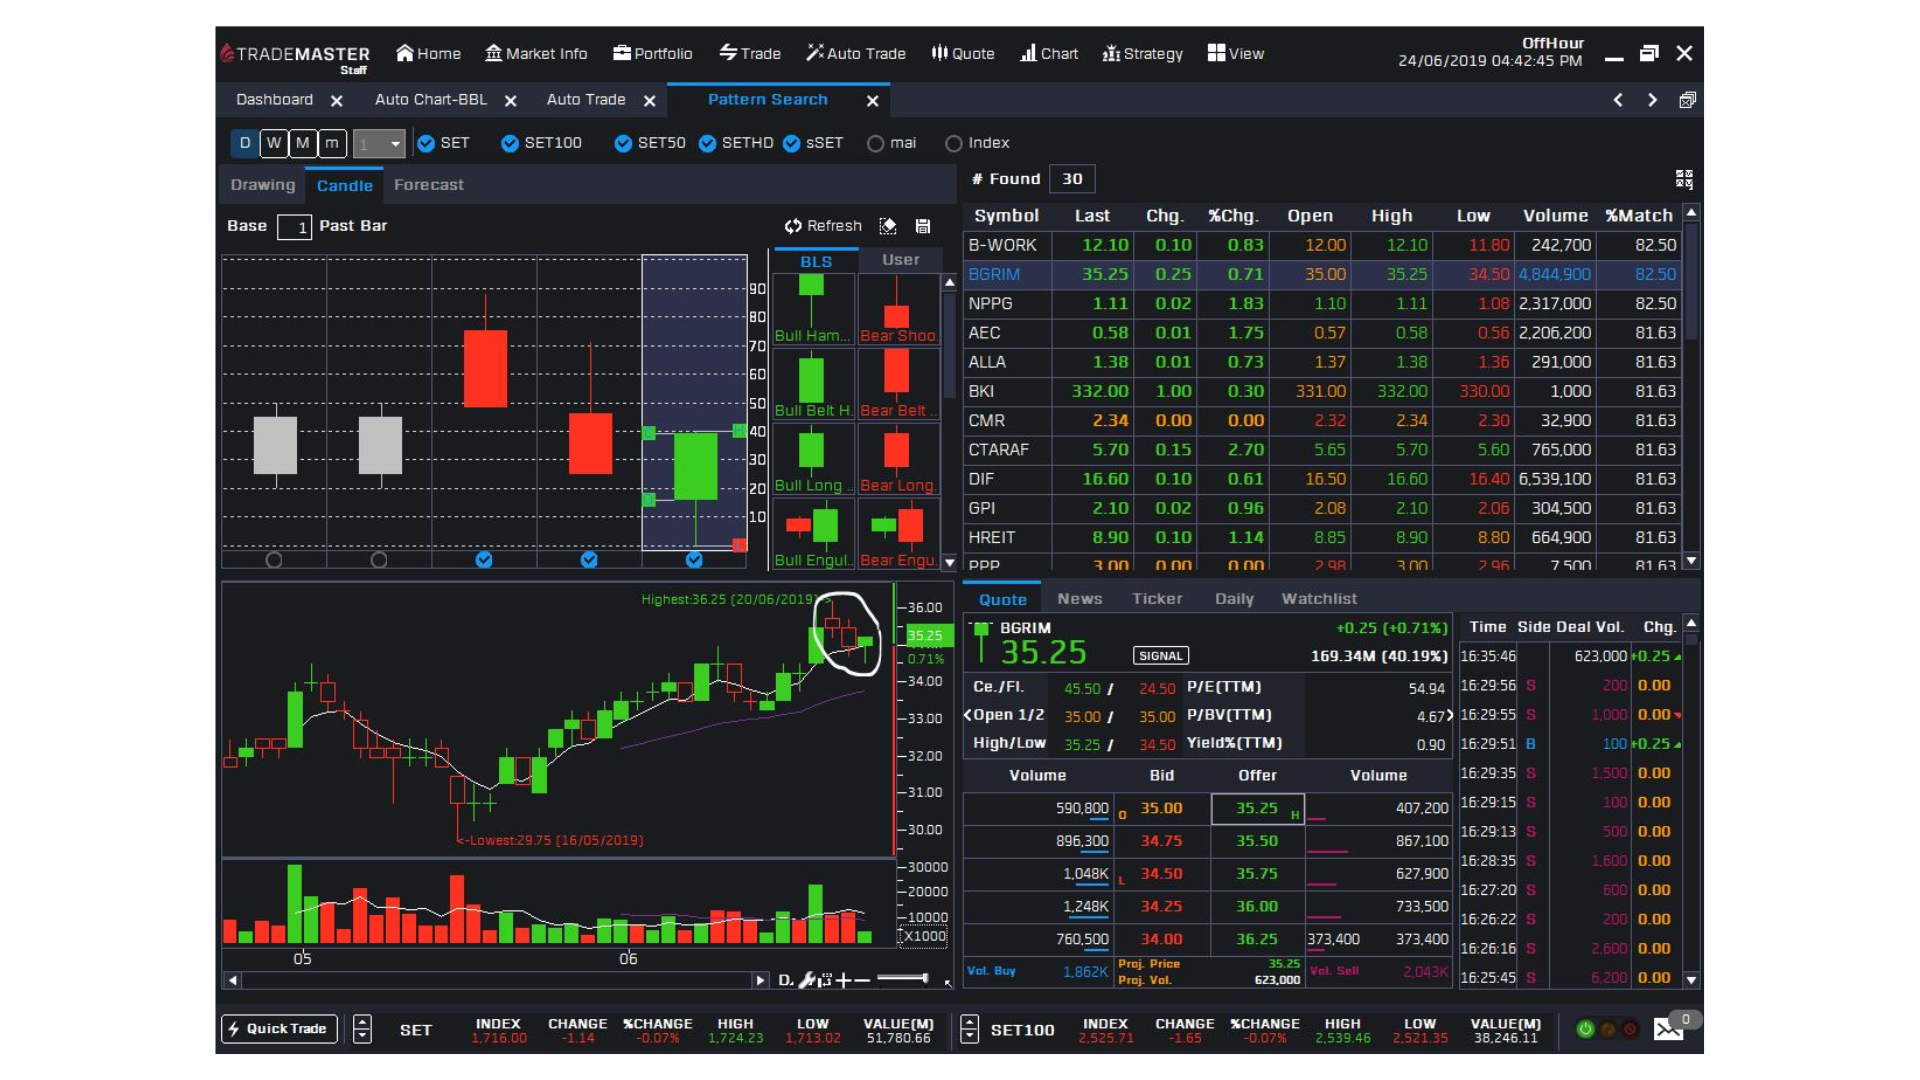
Task: Open the Watchlist tab
Action: tap(1319, 599)
